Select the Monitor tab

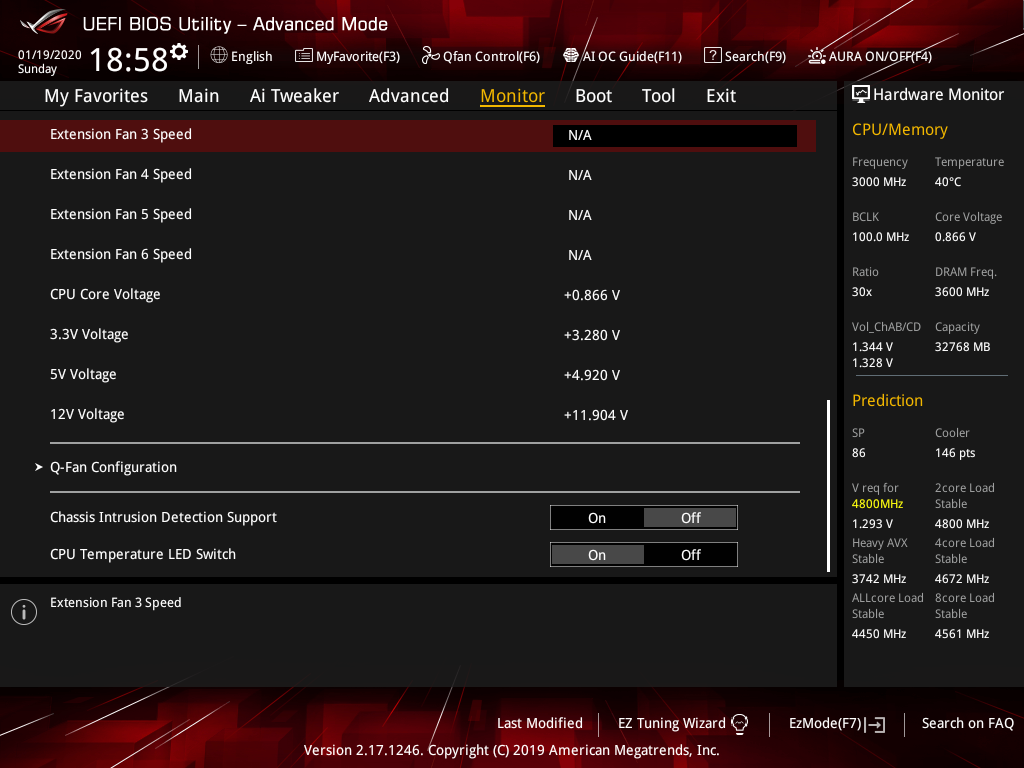(x=513, y=96)
